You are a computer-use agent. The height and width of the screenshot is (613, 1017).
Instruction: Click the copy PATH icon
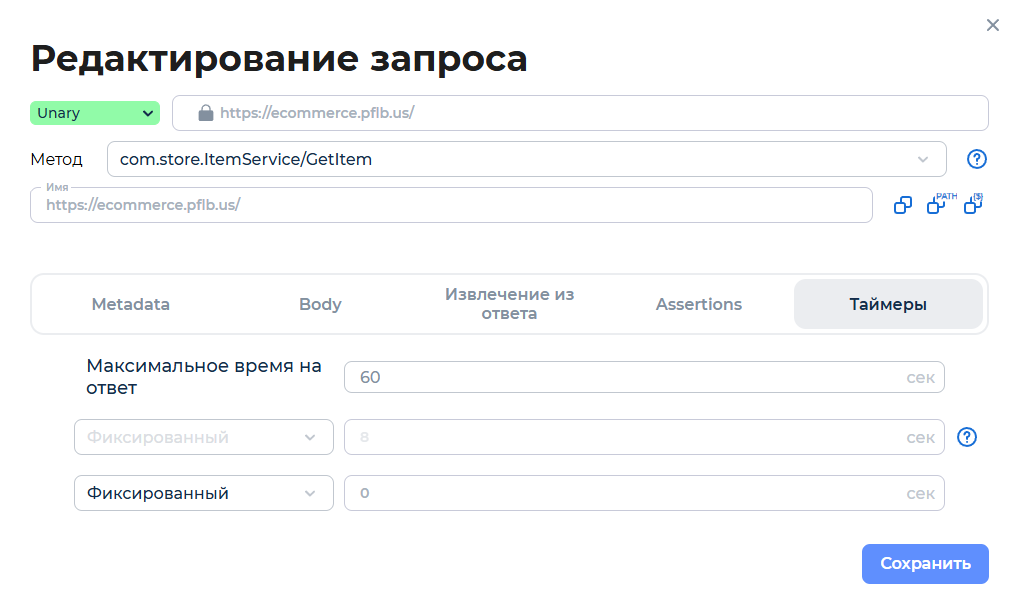[x=937, y=204]
